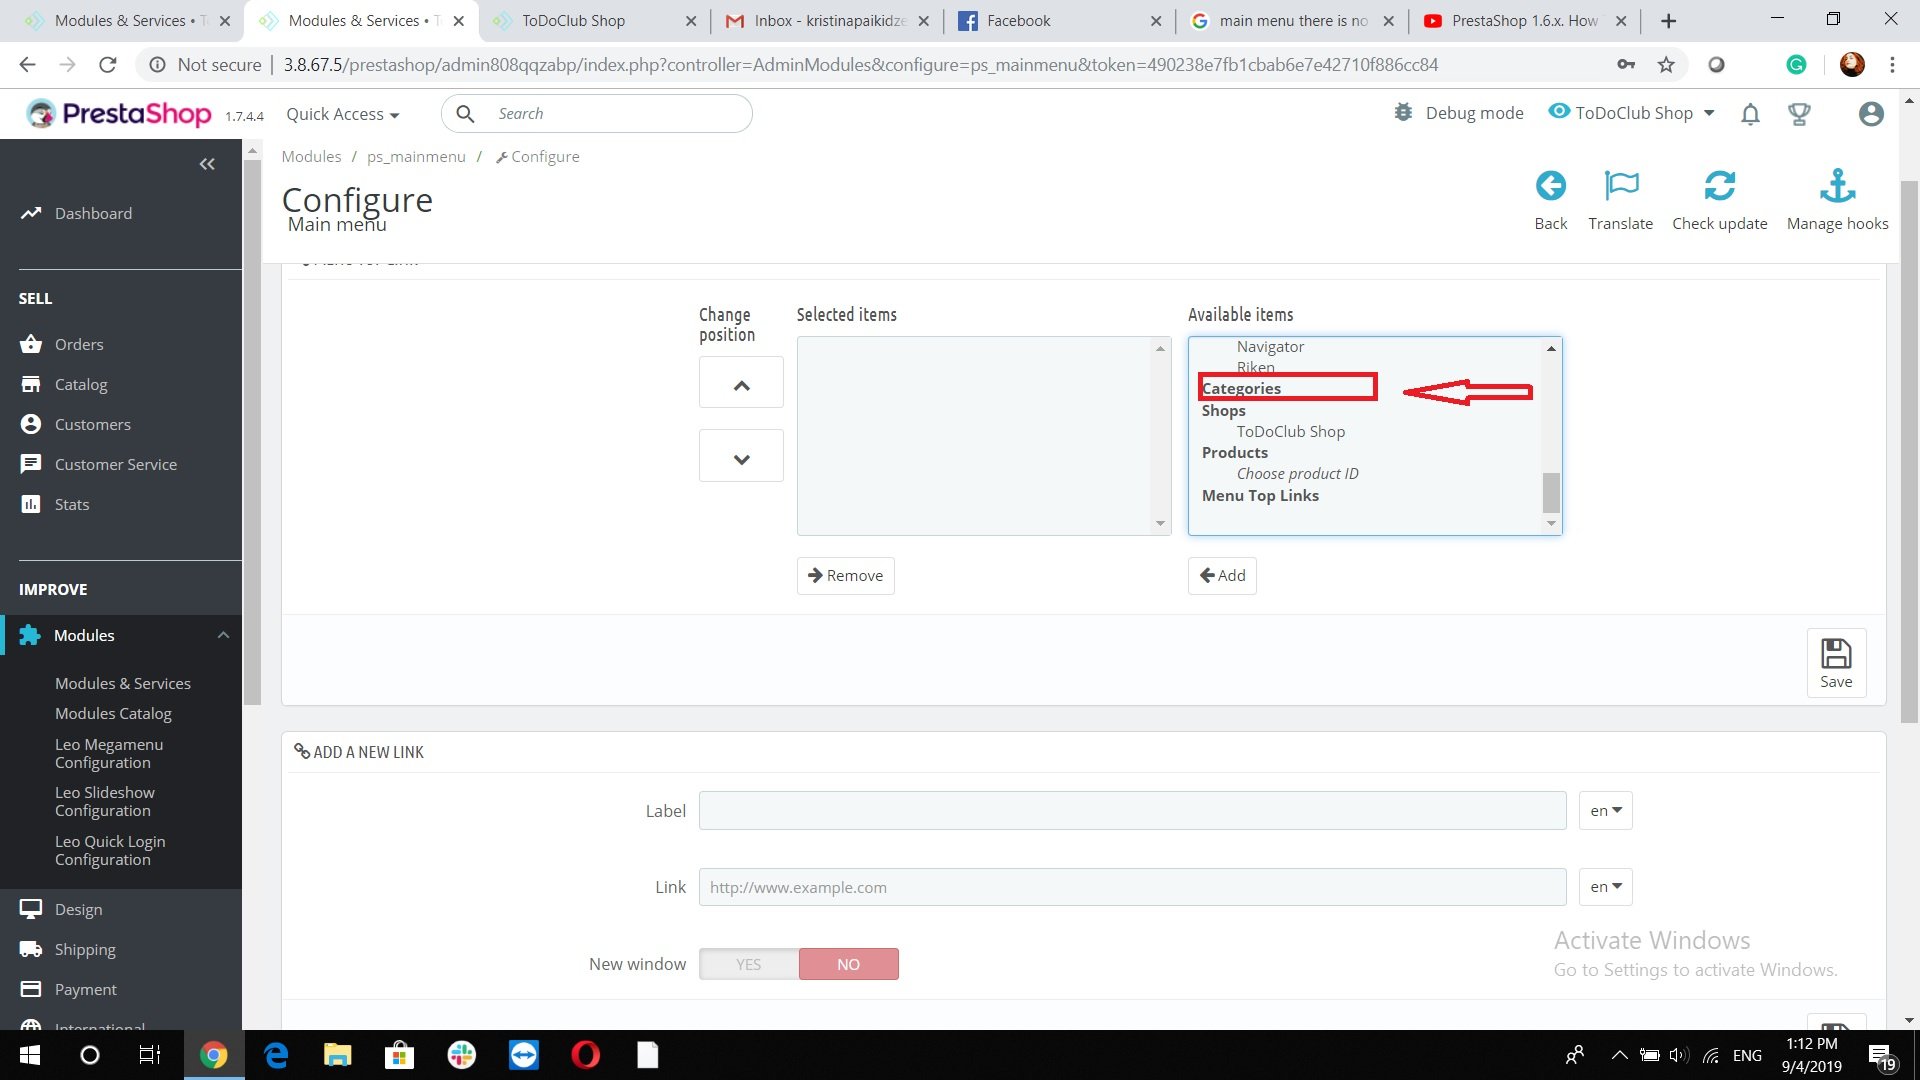Toggle Debug mode indicator
The height and width of the screenshot is (1080, 1920).
point(1459,113)
